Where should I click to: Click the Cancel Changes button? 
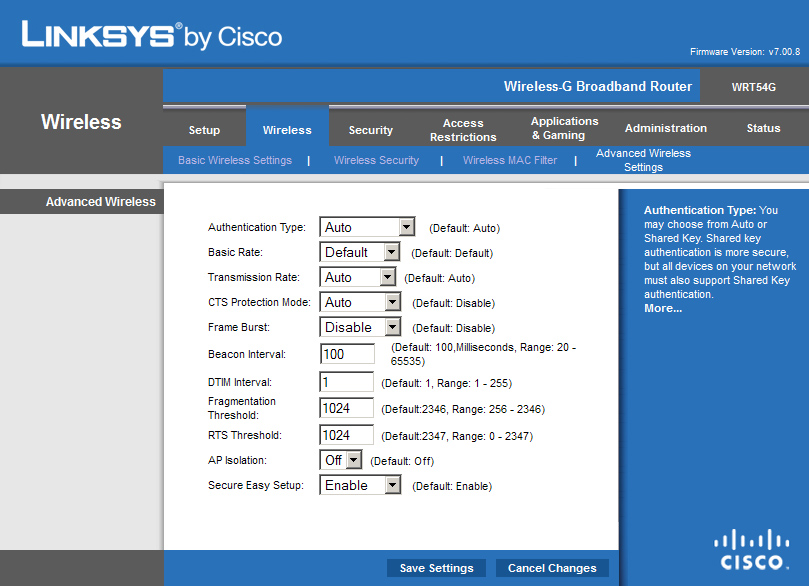coord(552,568)
